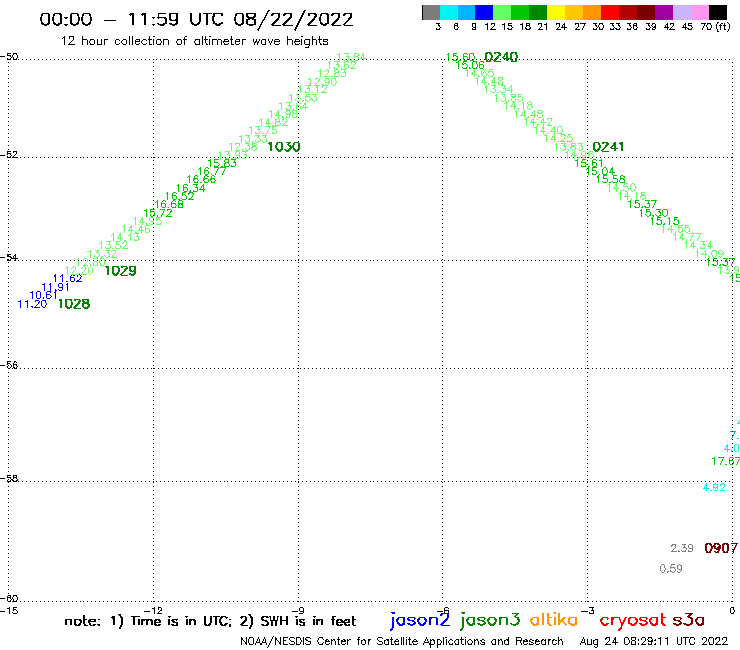Click the blue wave height '10.61'
The width and height of the screenshot is (740, 650).
point(43,295)
